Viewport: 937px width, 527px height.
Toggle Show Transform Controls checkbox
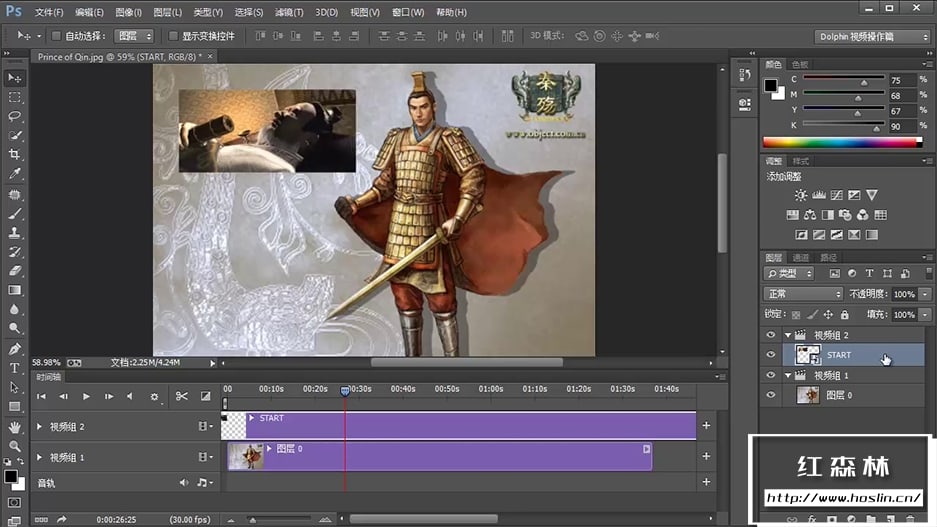pyautogui.click(x=173, y=36)
